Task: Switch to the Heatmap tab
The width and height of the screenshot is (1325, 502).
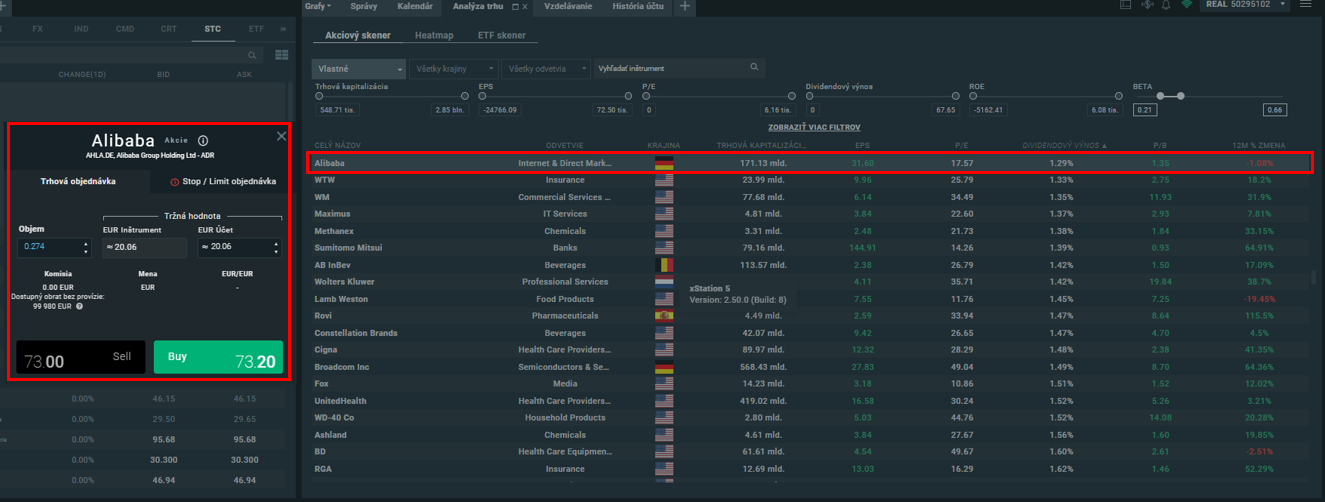Action: point(433,35)
